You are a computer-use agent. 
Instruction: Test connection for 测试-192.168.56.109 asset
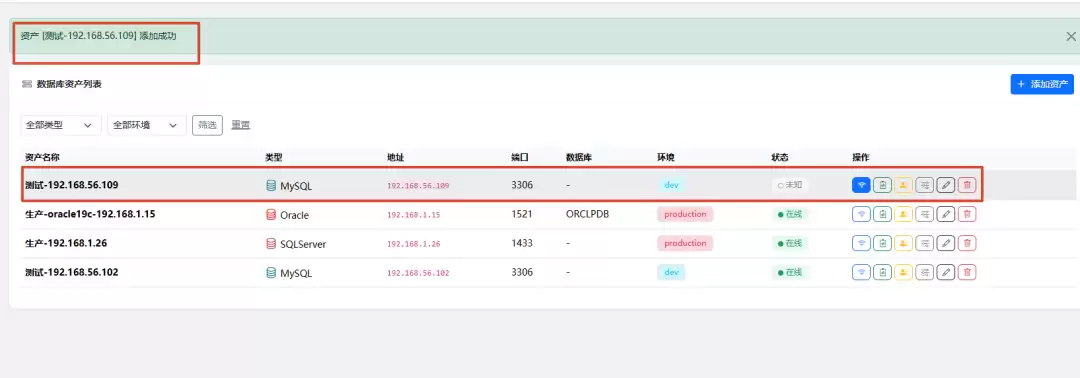(x=861, y=185)
